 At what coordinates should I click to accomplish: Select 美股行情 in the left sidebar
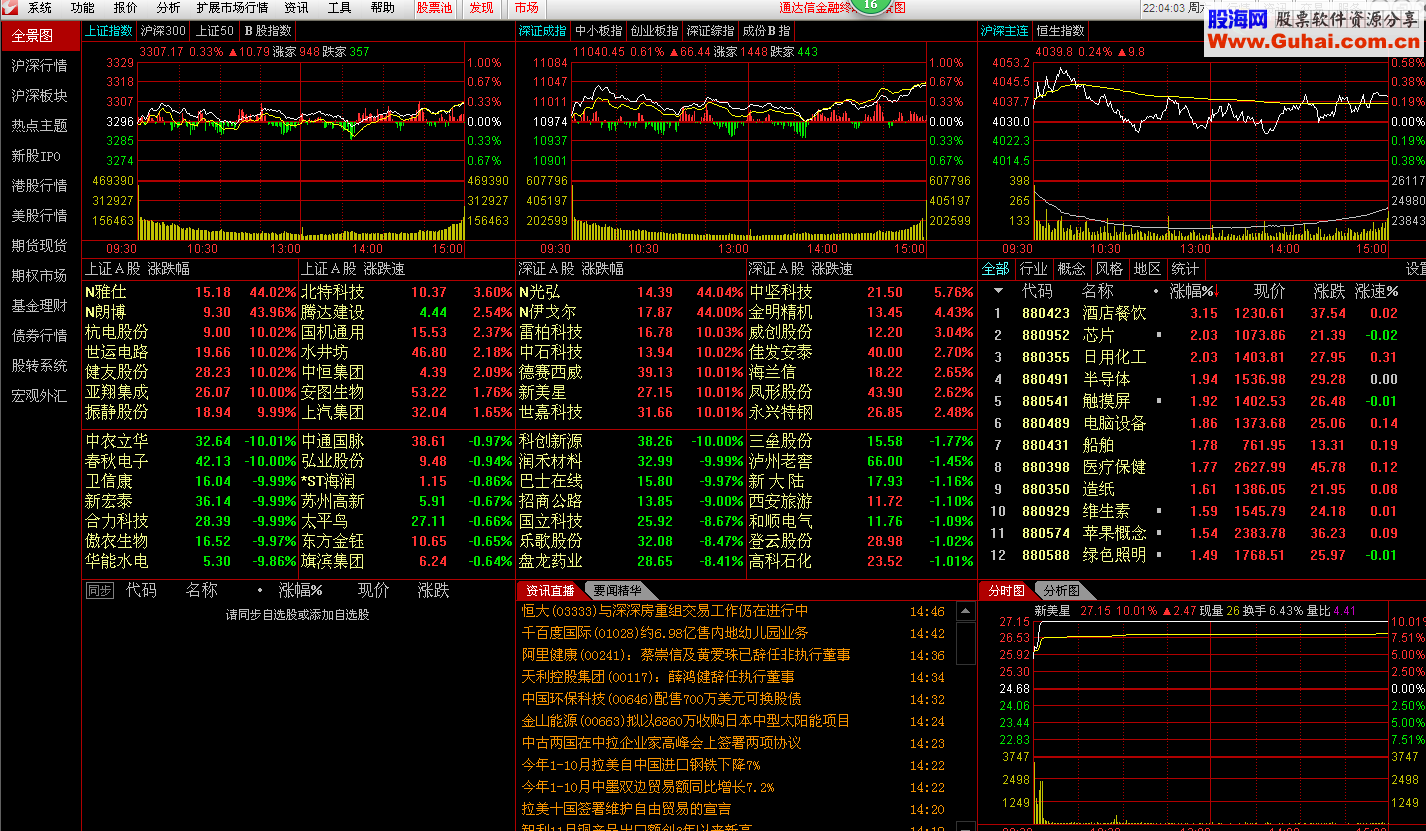40,216
